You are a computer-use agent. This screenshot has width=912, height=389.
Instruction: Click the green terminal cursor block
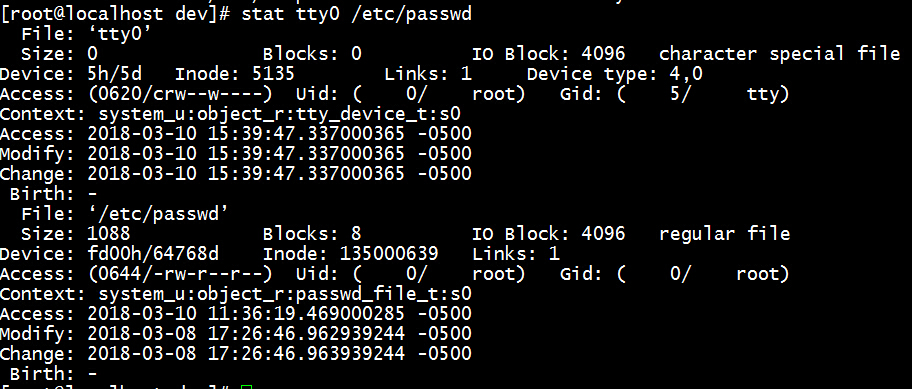pyautogui.click(x=247, y=387)
